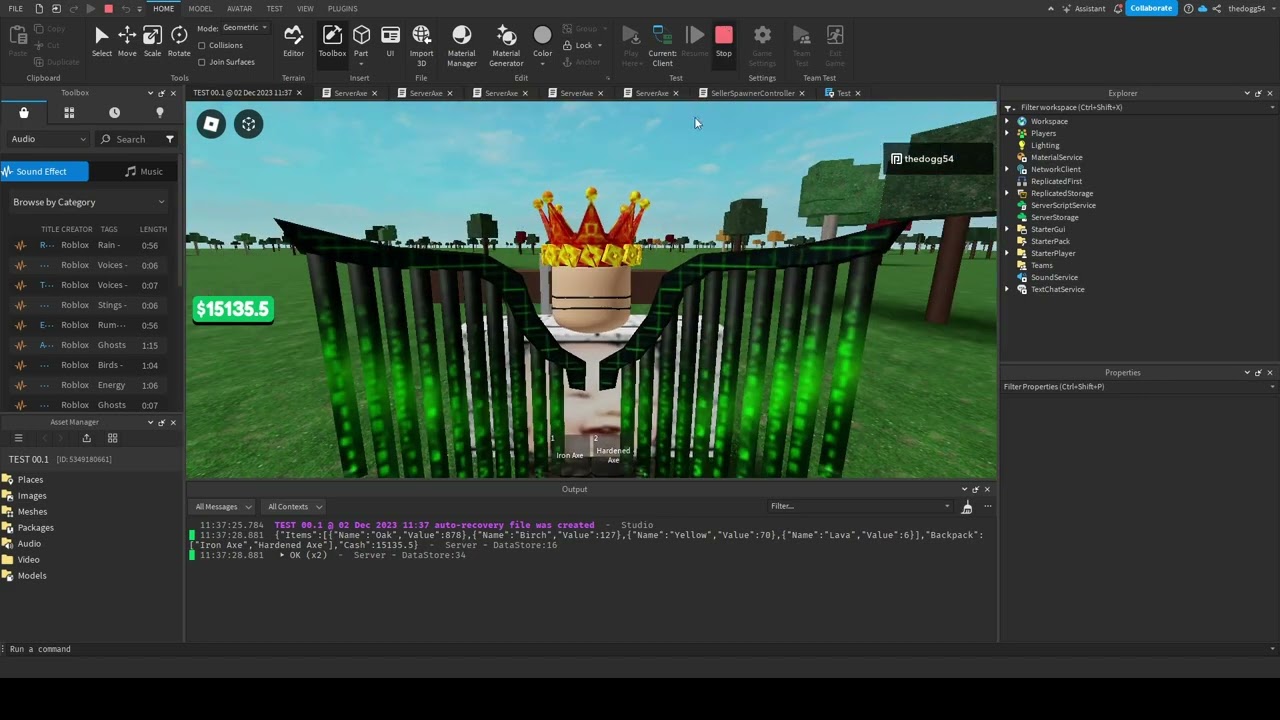Play the Stings sound preview waveform
The image size is (1280, 720).
[x=20, y=305]
